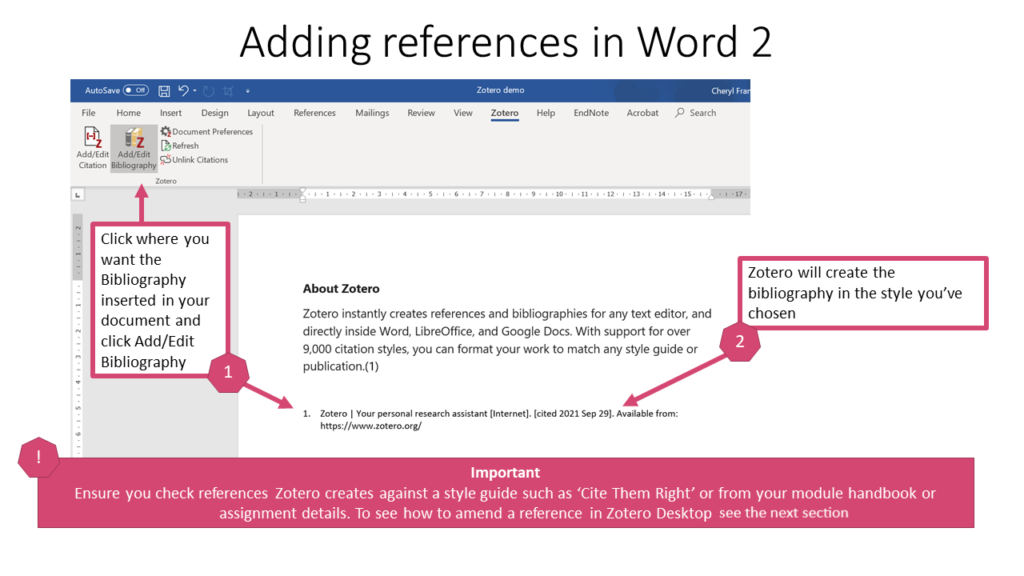Switch to the Acrobat tab

(642, 113)
